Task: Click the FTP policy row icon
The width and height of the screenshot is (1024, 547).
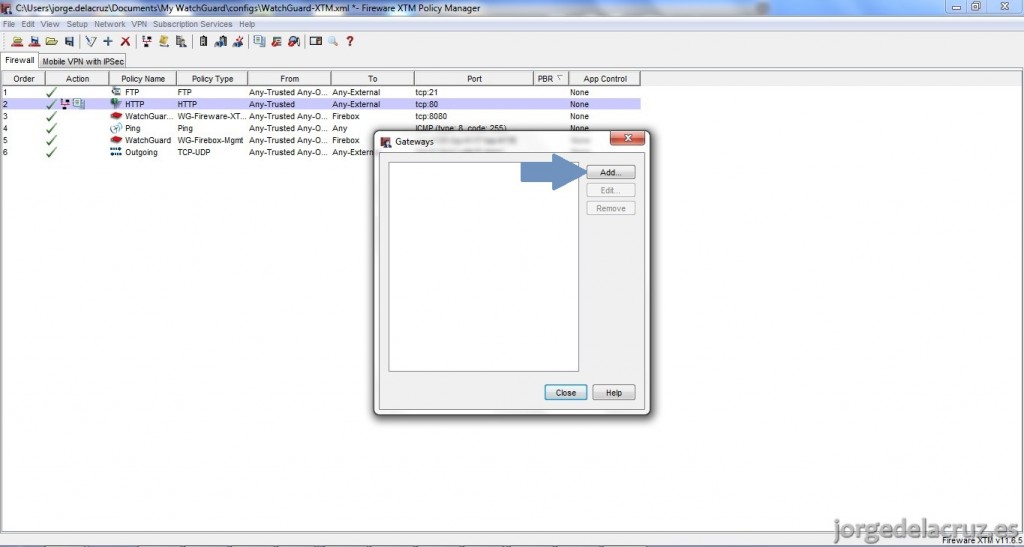Action: pos(116,92)
